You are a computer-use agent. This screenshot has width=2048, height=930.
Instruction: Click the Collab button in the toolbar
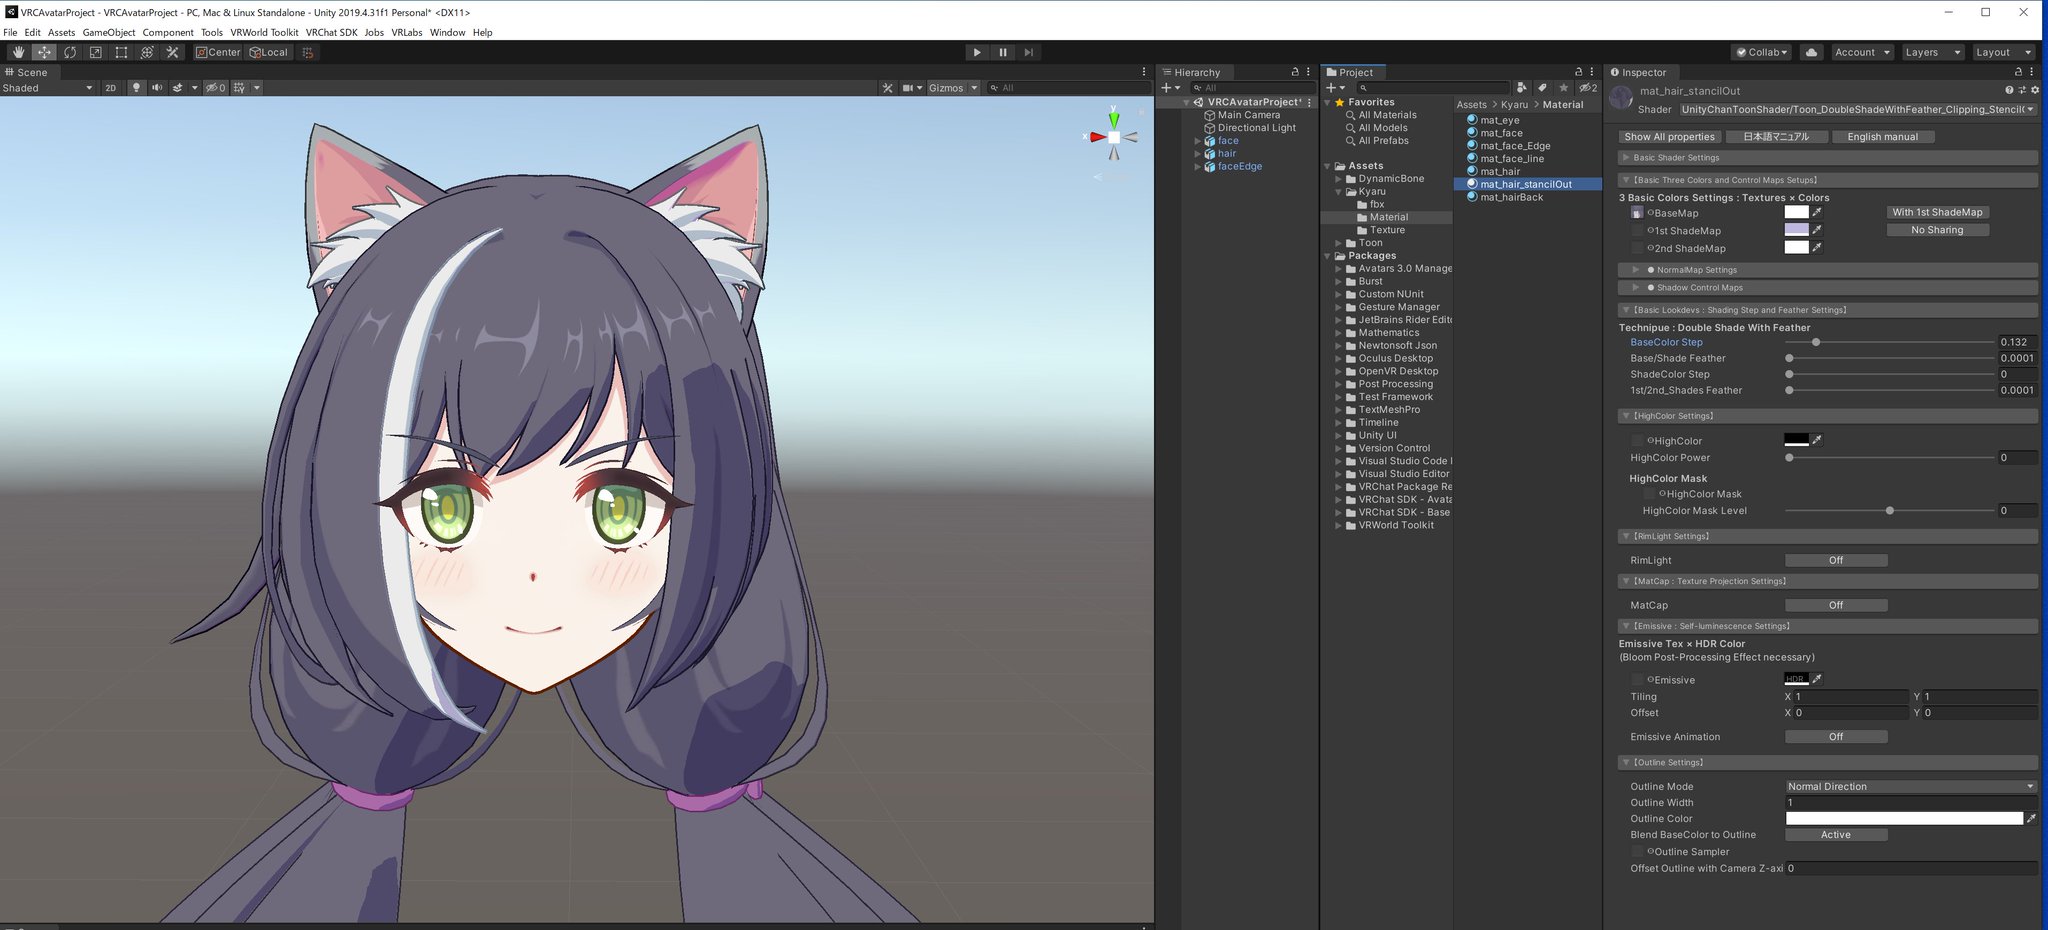click(1759, 52)
